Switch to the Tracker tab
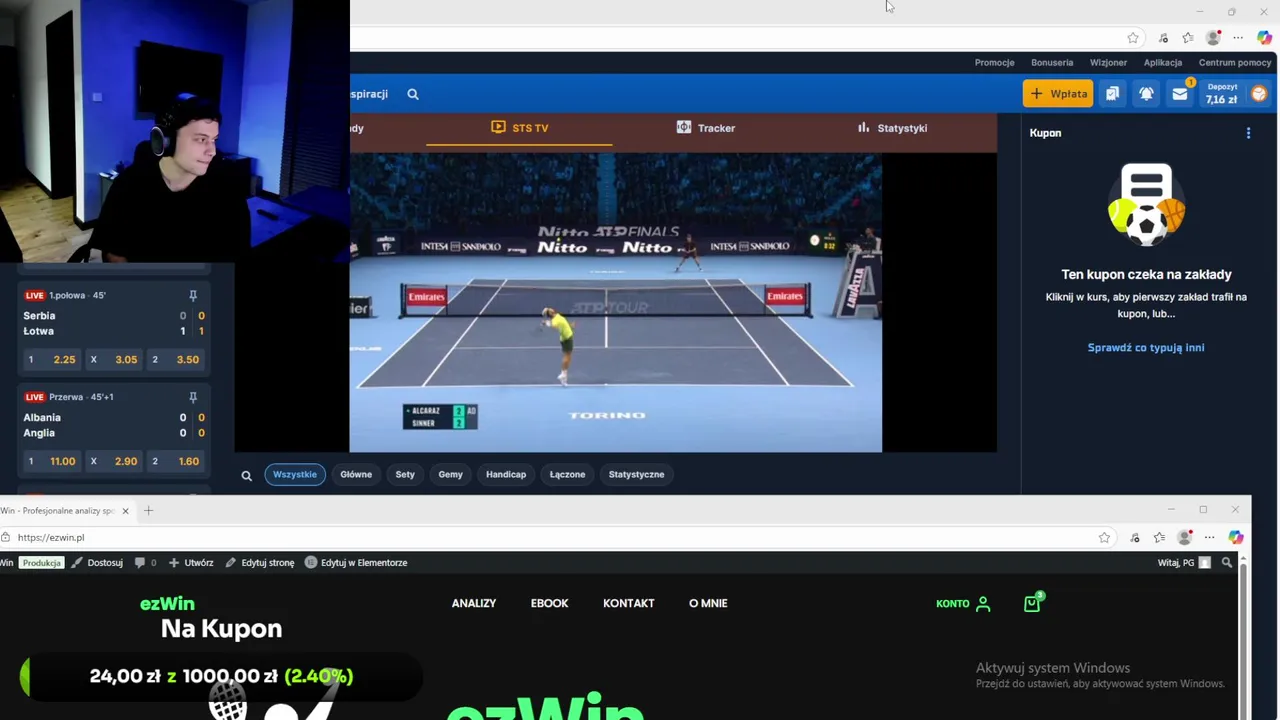The width and height of the screenshot is (1280, 720). click(x=706, y=128)
